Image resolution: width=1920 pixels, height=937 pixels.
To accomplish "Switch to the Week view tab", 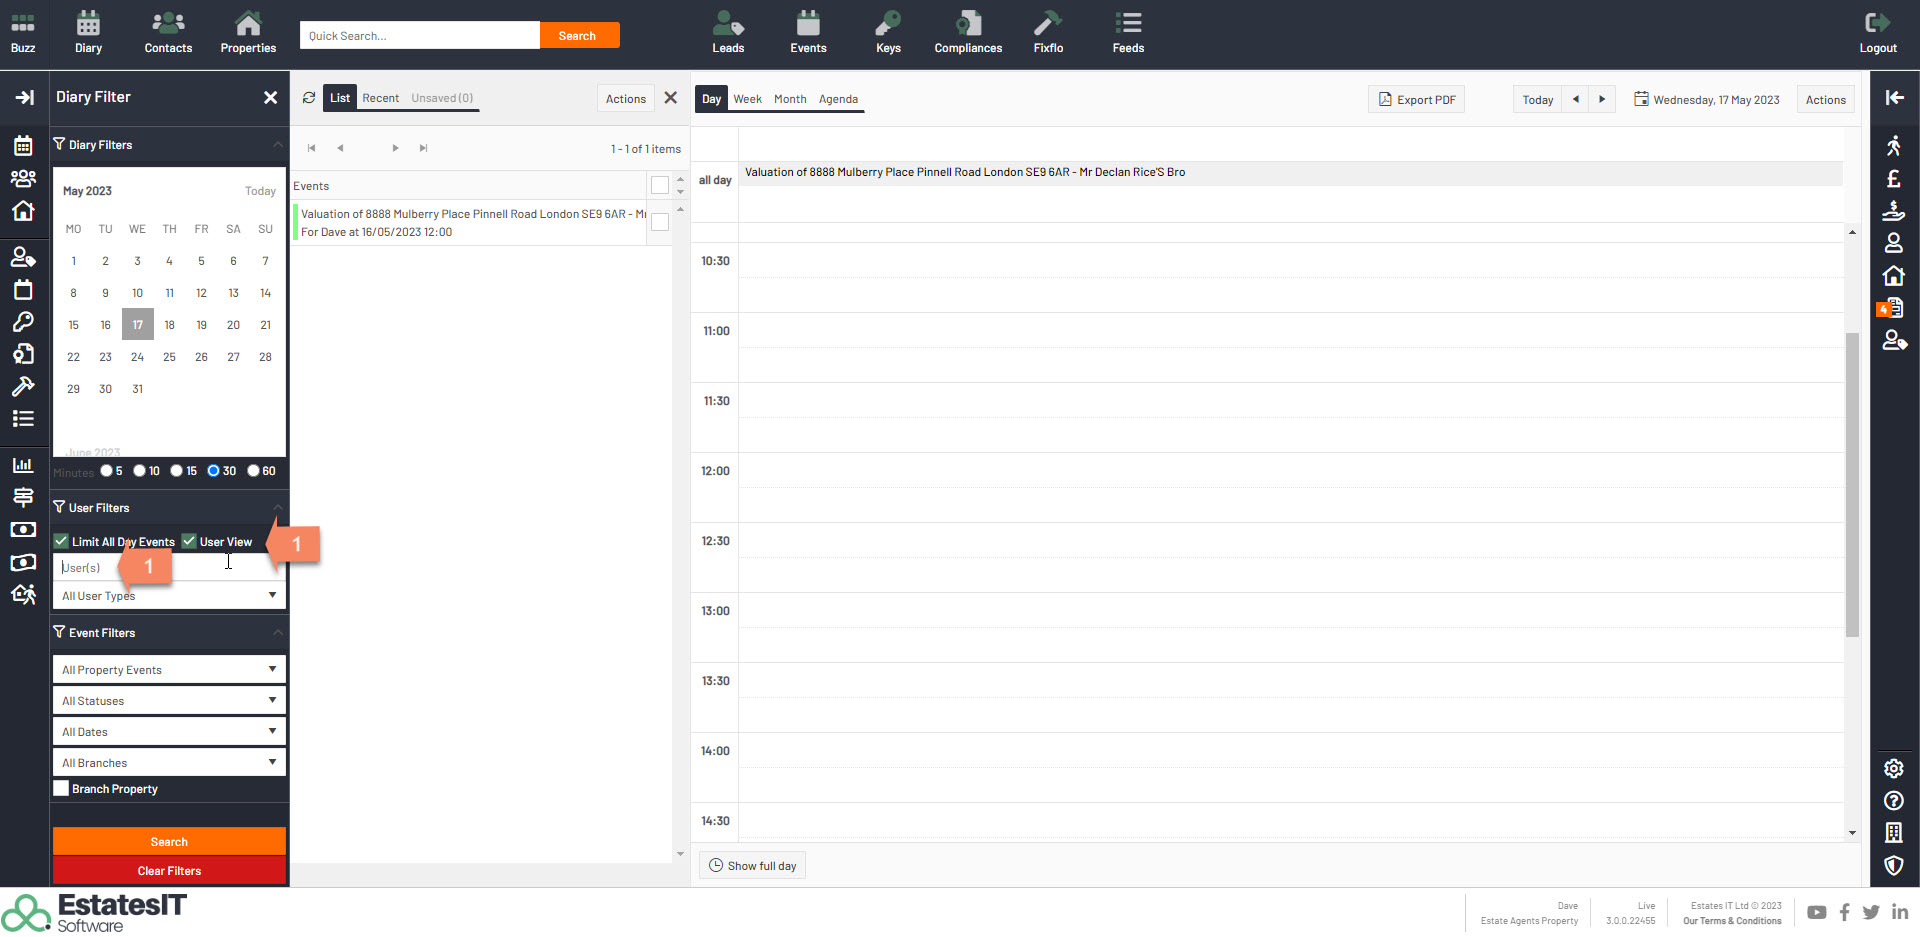I will pyautogui.click(x=747, y=99).
